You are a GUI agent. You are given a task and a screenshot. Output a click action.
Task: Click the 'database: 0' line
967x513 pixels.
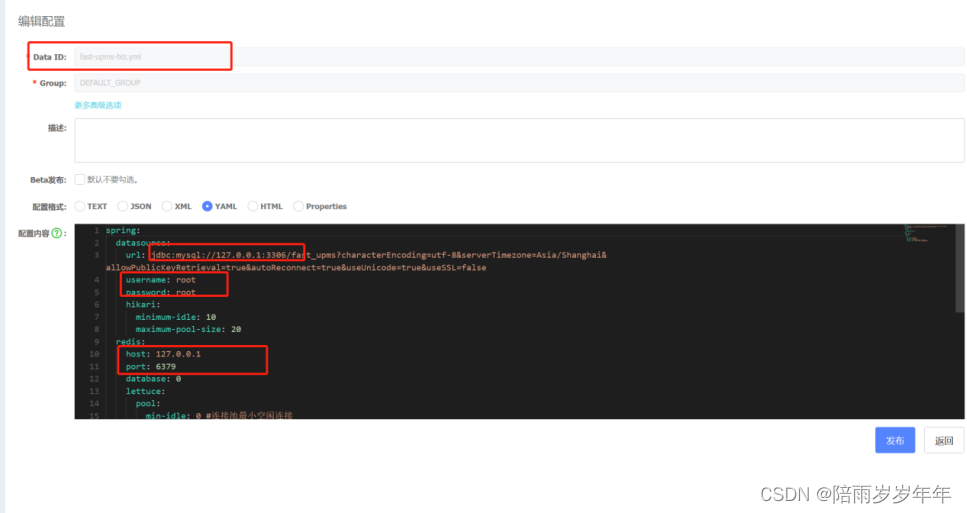point(153,379)
